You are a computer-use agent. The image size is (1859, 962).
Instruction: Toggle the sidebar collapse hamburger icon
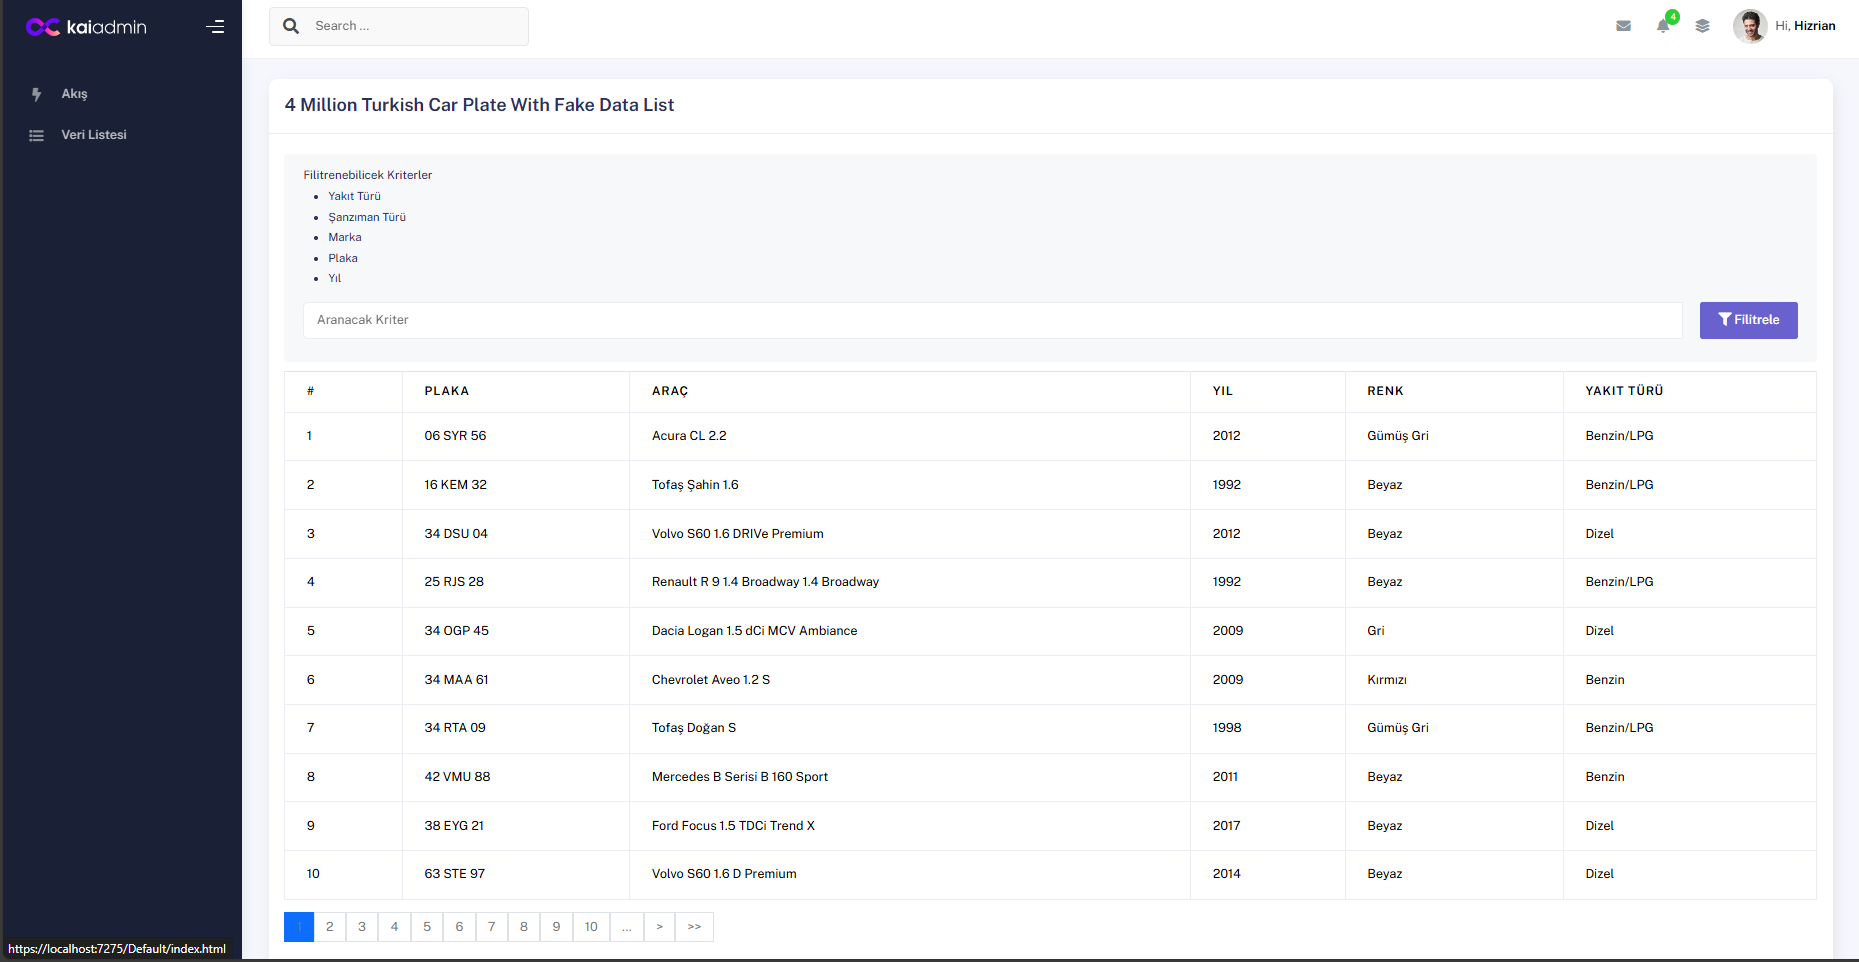[215, 27]
